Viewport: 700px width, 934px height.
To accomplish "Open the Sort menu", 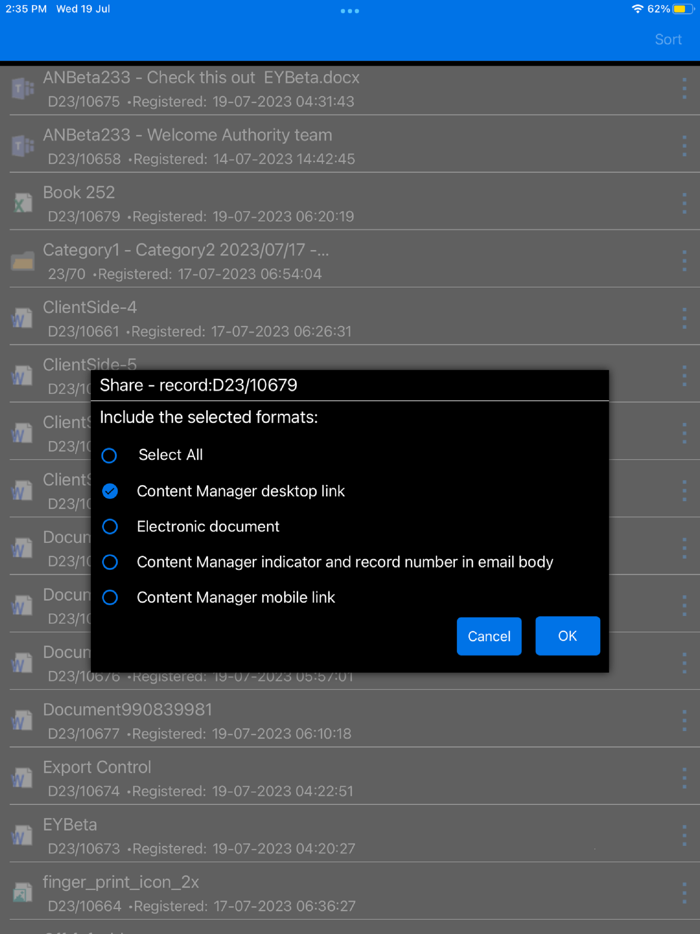I will click(x=668, y=39).
